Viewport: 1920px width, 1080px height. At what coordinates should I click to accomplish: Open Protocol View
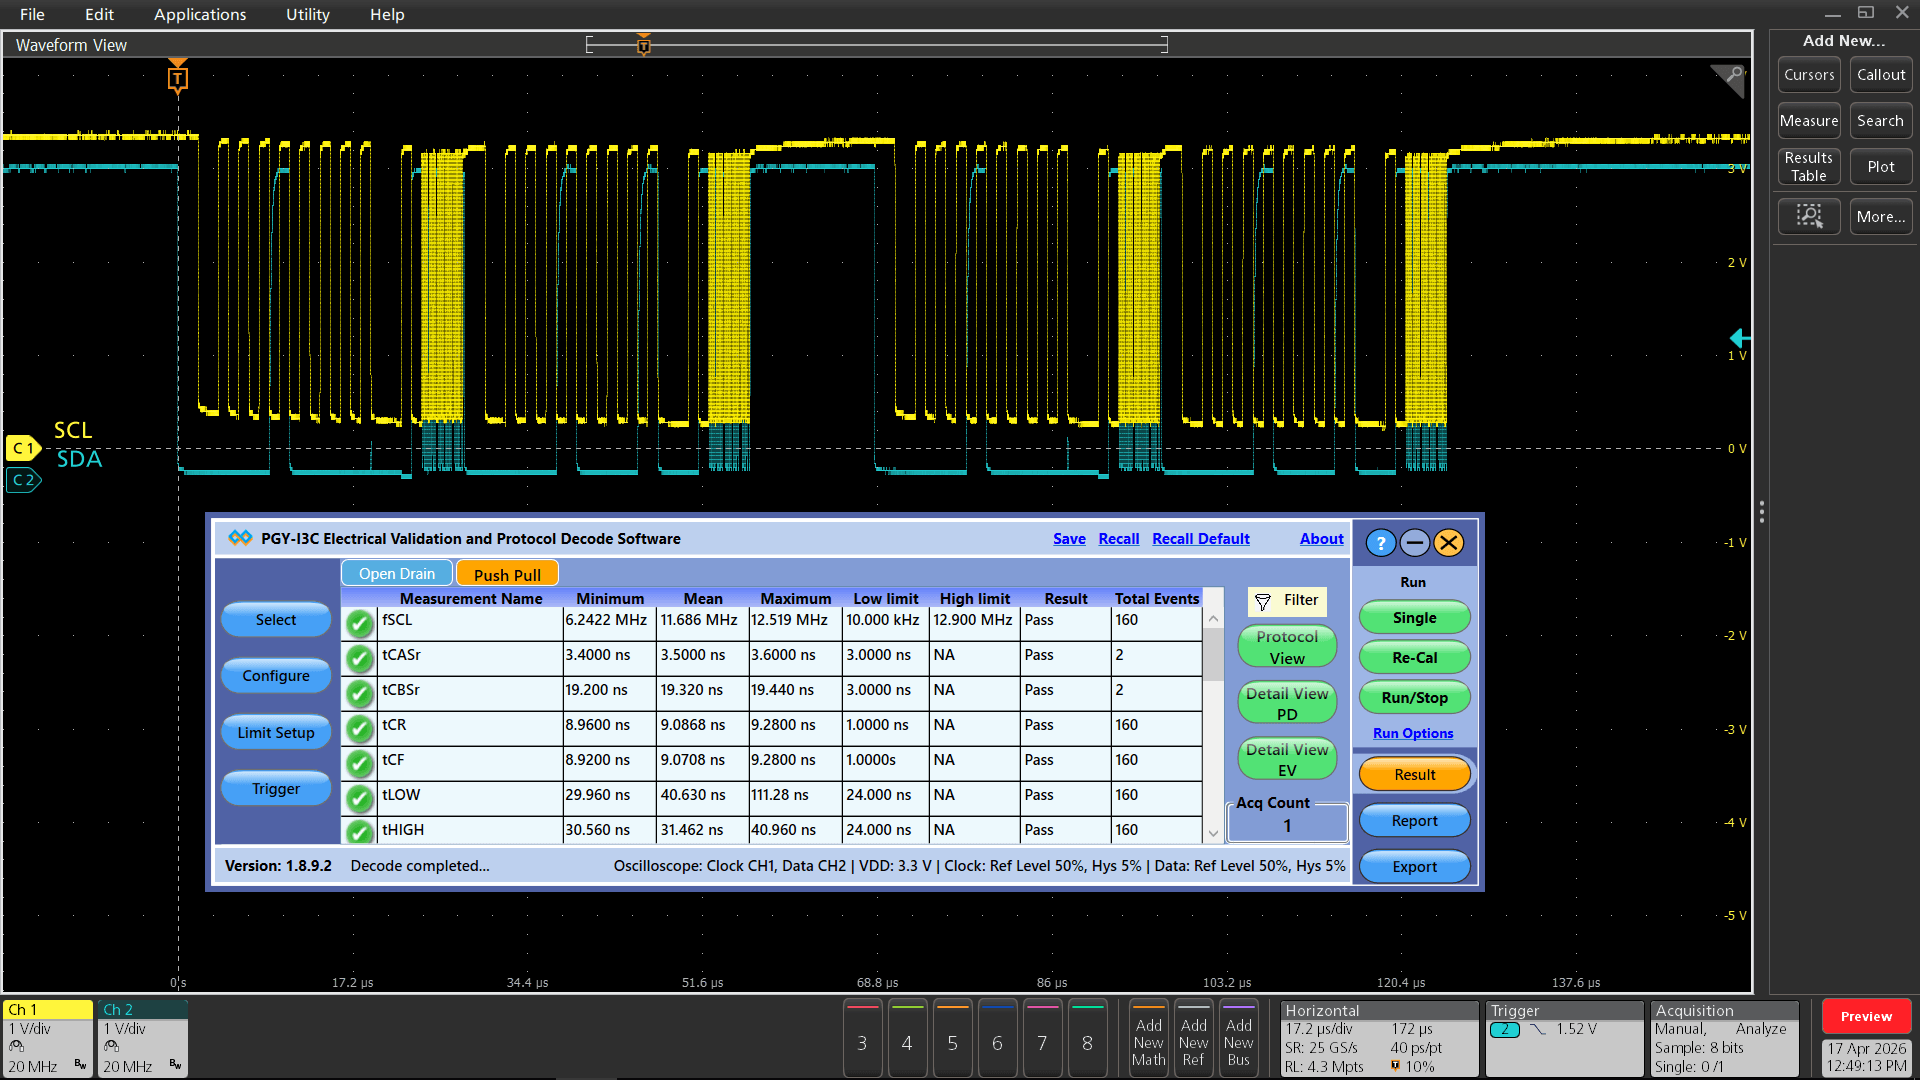tap(1287, 647)
